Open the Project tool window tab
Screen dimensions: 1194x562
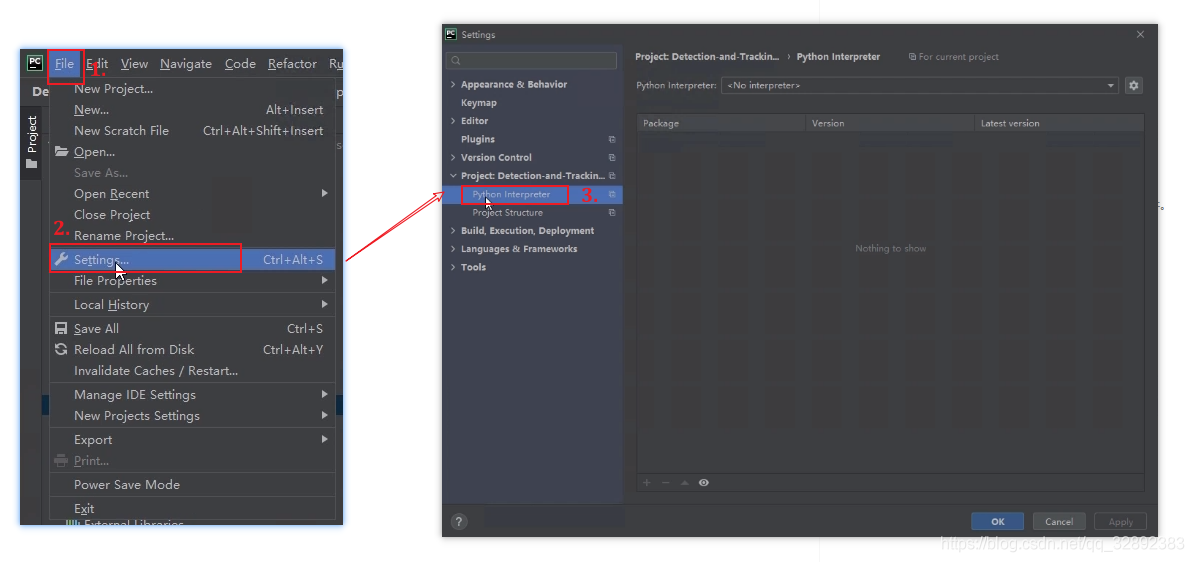(x=32, y=134)
